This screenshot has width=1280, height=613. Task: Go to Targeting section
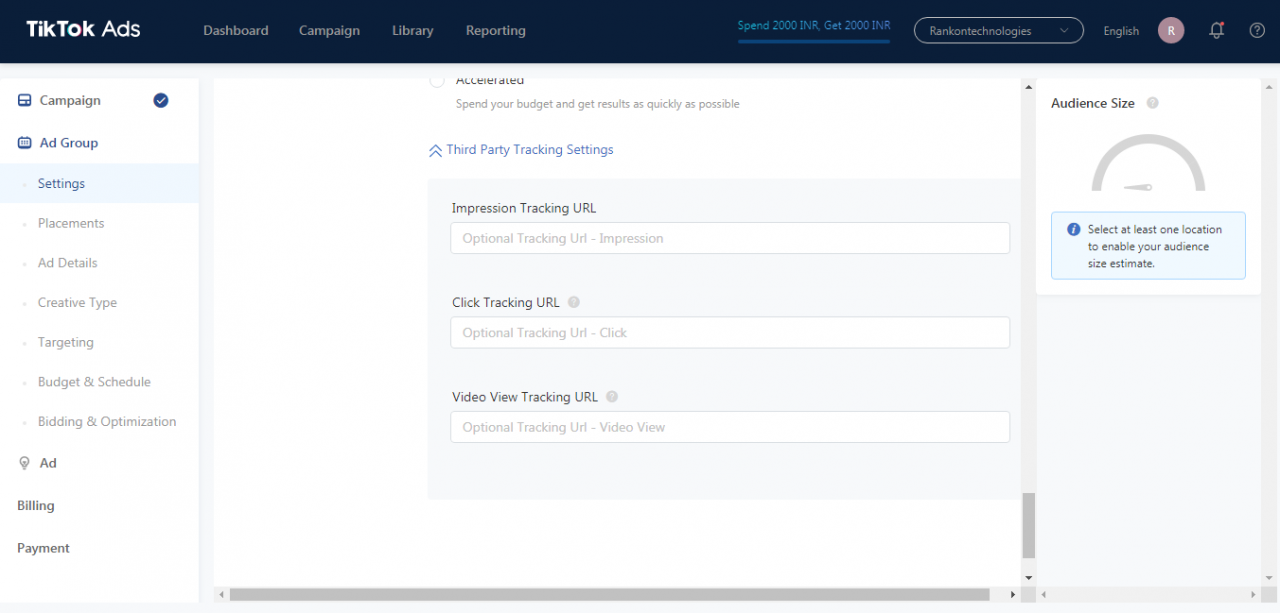(x=66, y=342)
